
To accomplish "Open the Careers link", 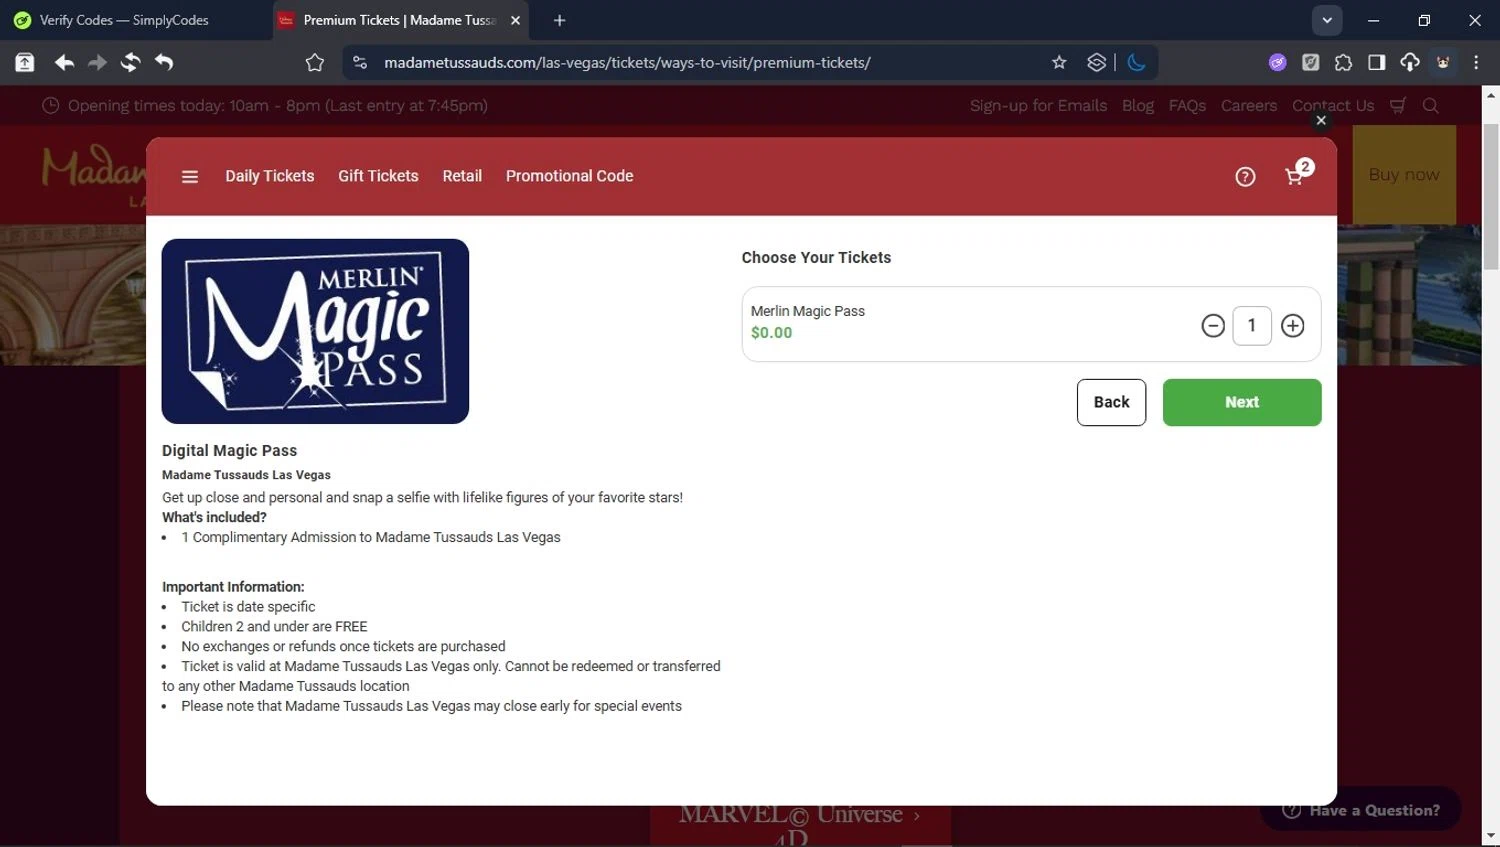I will tap(1249, 105).
